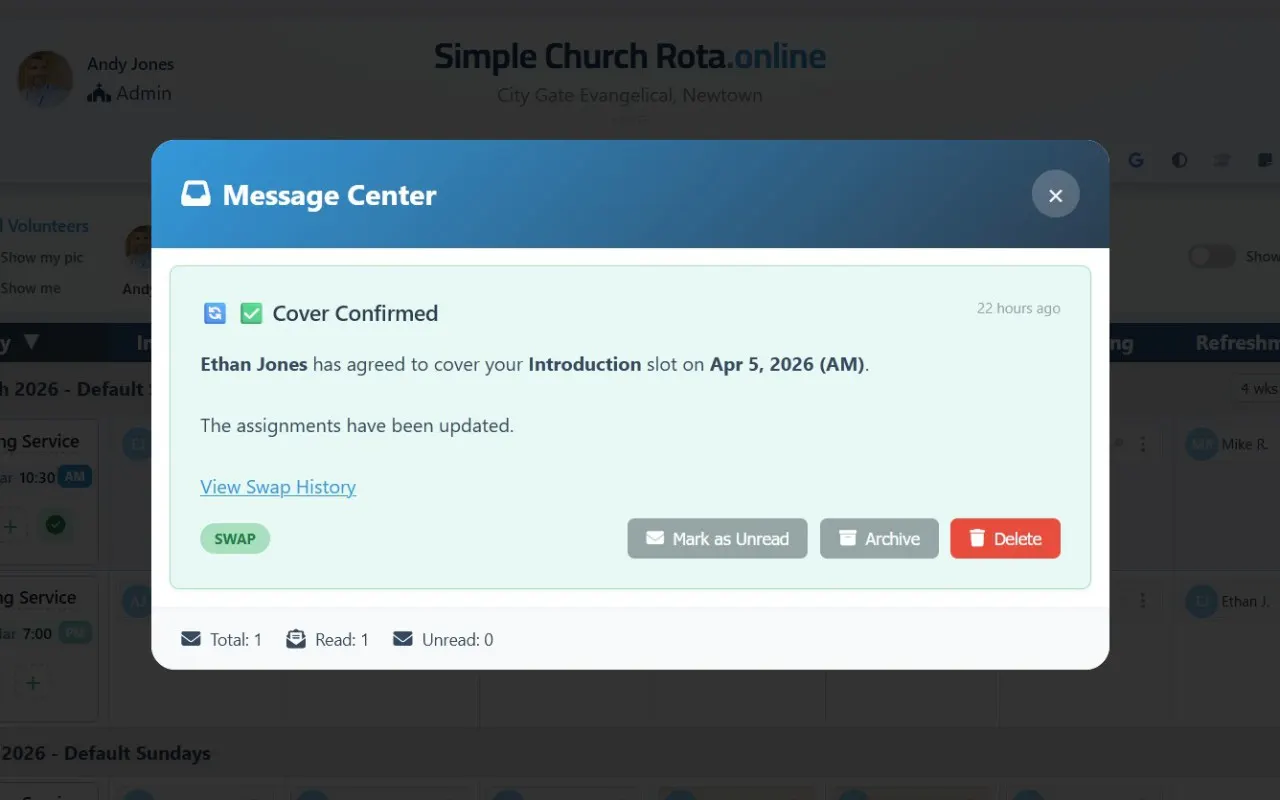Click the 22 hours ago timestamp
This screenshot has width=1280, height=800.
pos(1018,308)
